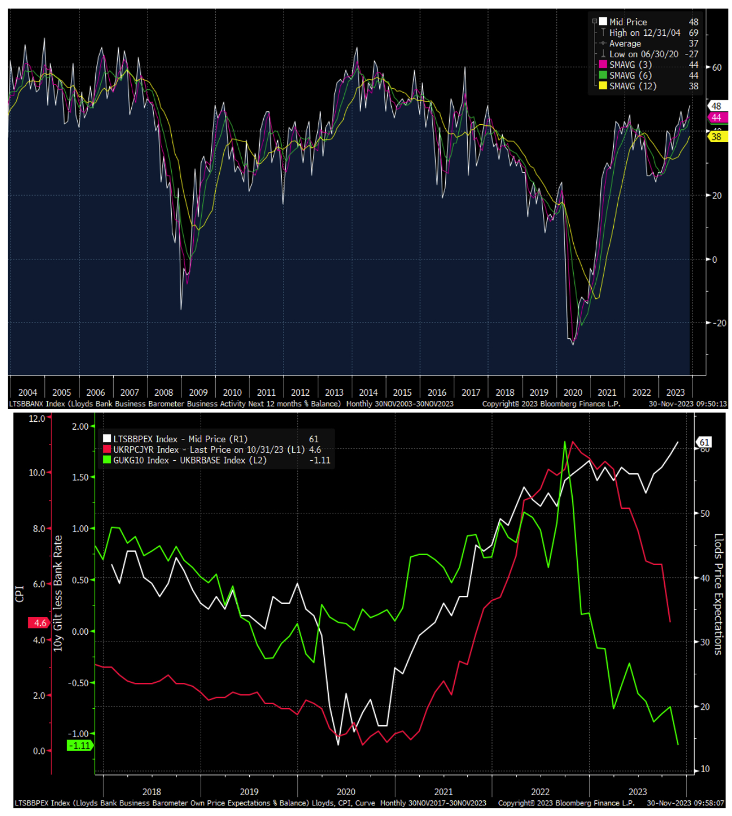Click the yellow SMAVG (12) swatch
The width and height of the screenshot is (732, 816).
pyautogui.click(x=603, y=86)
